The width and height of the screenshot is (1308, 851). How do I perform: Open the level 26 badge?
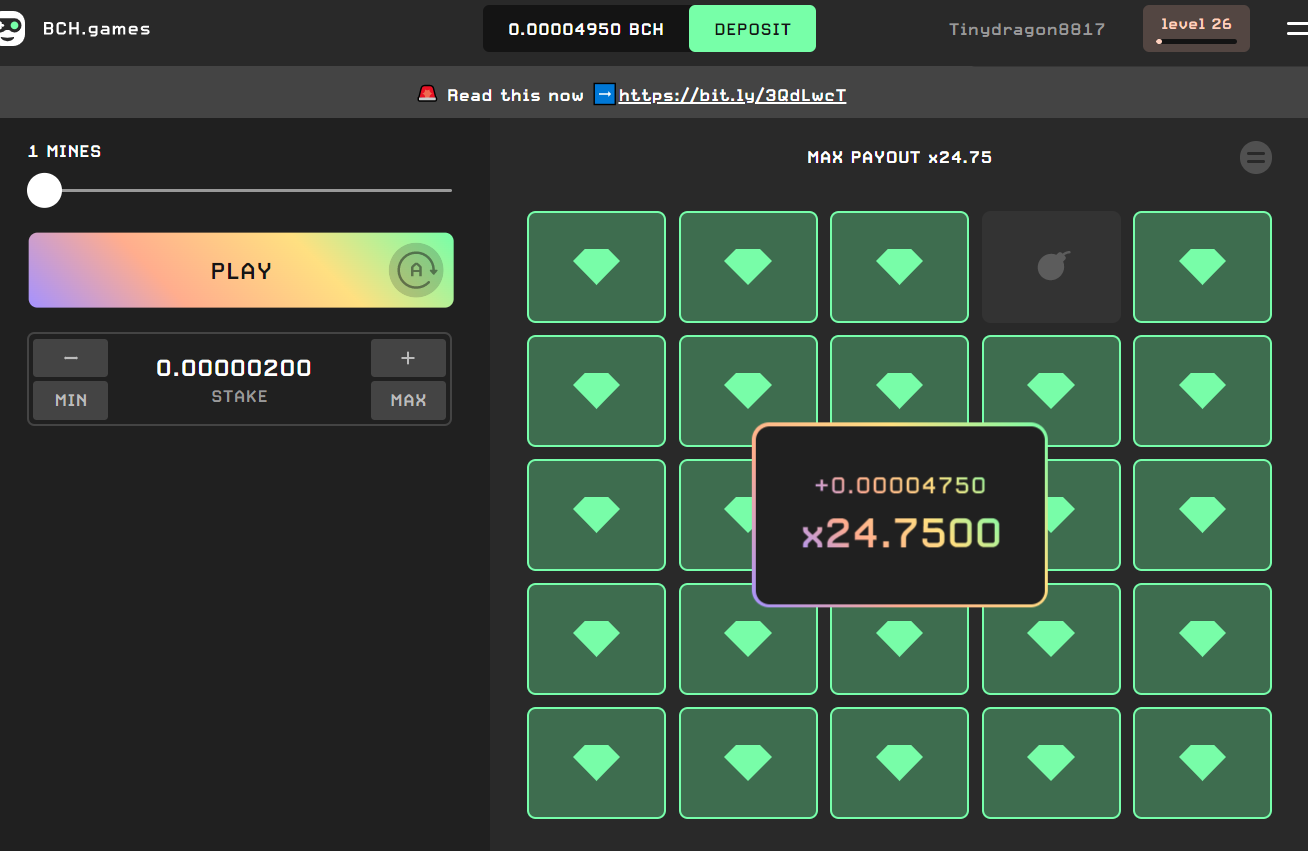1196,28
